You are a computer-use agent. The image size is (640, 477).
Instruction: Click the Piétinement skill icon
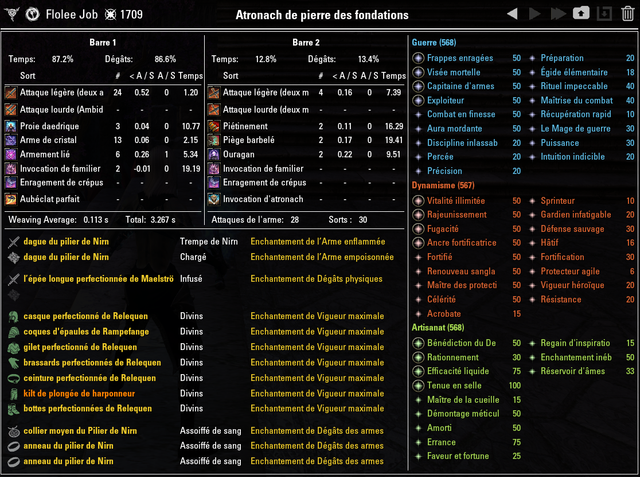click(x=214, y=126)
